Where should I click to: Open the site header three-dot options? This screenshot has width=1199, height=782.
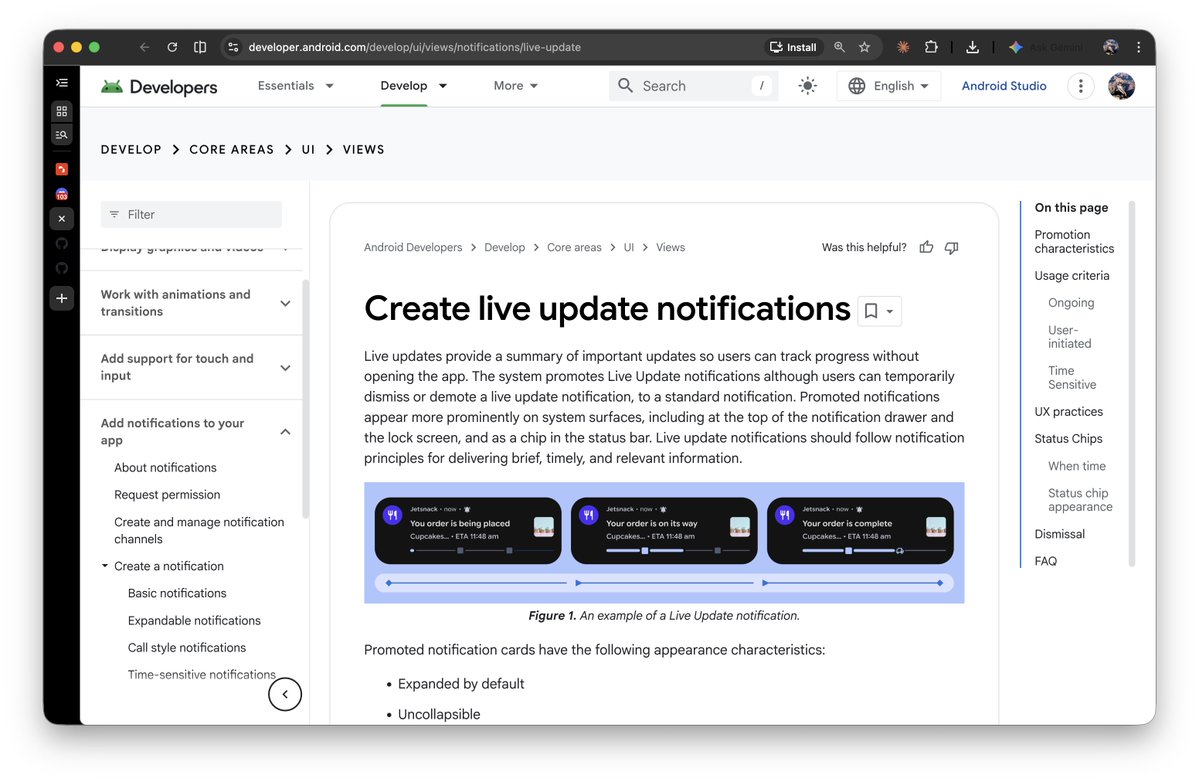[x=1080, y=86]
